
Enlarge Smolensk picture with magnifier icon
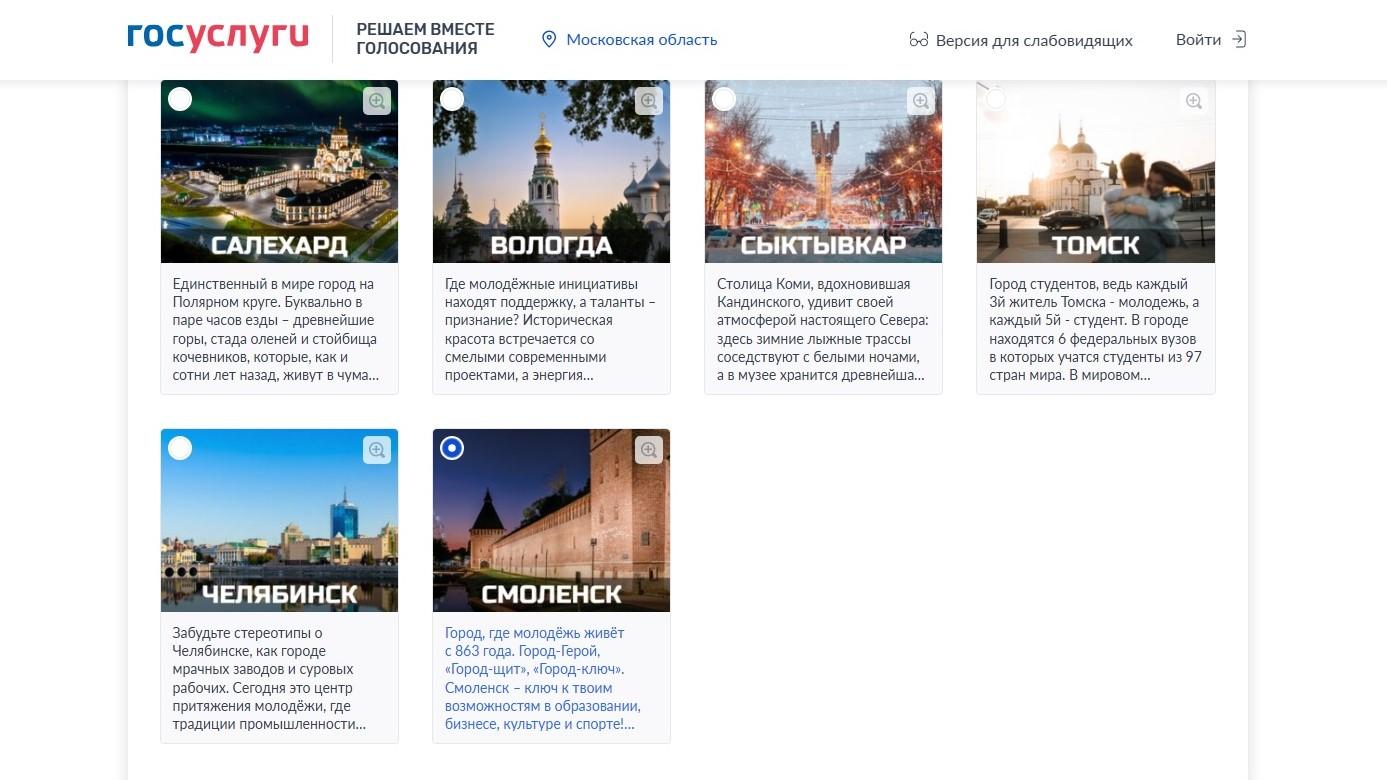click(x=648, y=450)
